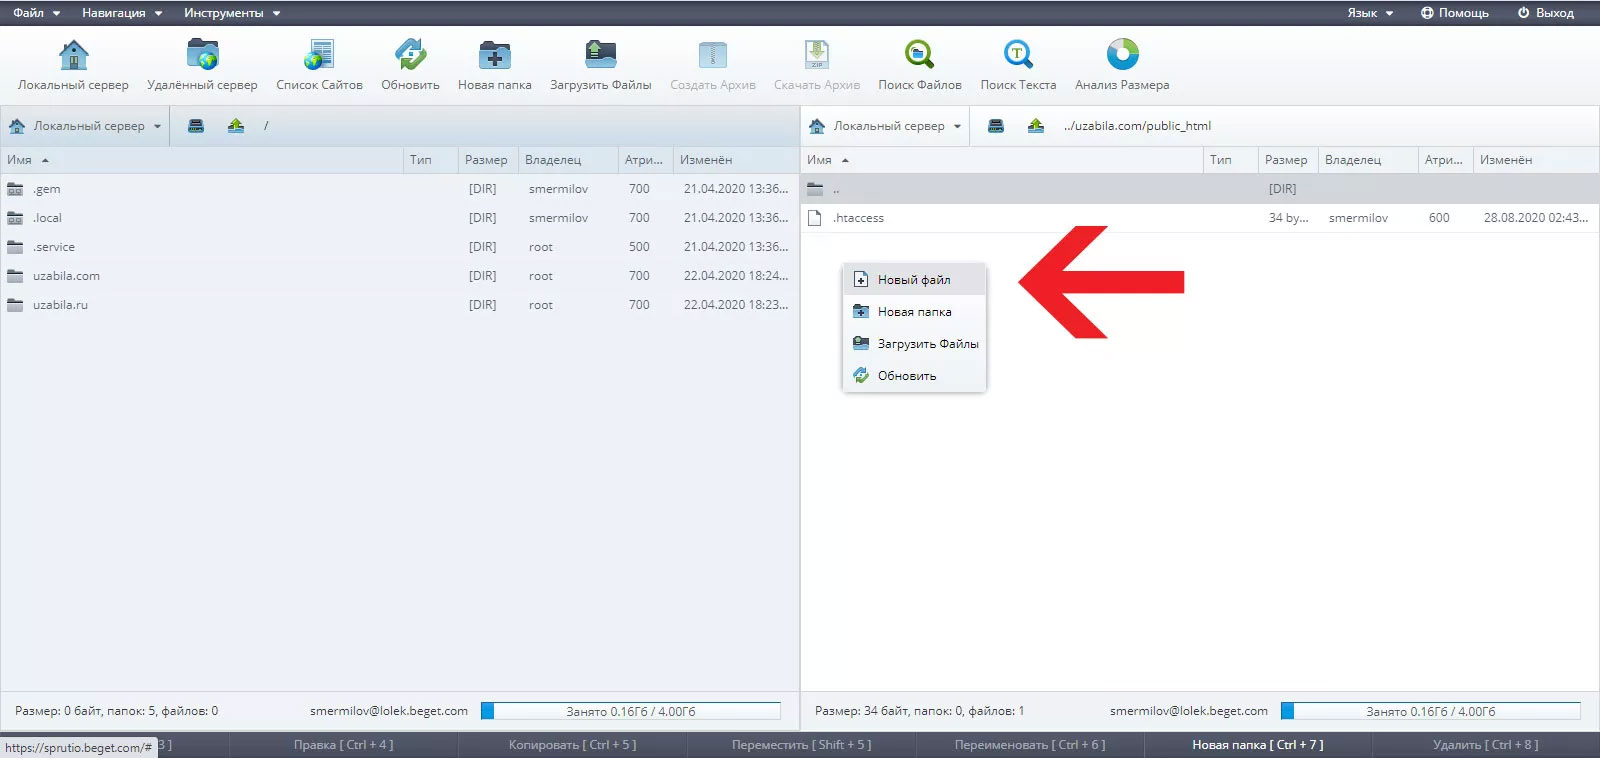Open left panel Локальный сервер dropdown
Viewport: 1600px width, 758px height.
pyautogui.click(x=85, y=126)
